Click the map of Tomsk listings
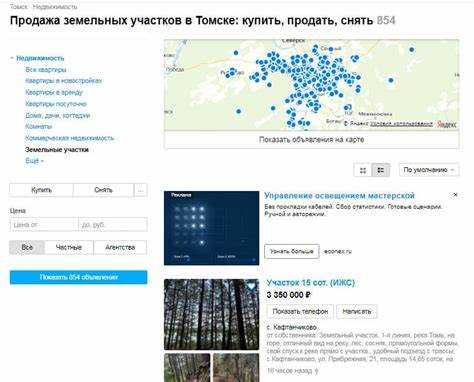Image resolution: width=474 pixels, height=382 pixels. click(x=311, y=85)
